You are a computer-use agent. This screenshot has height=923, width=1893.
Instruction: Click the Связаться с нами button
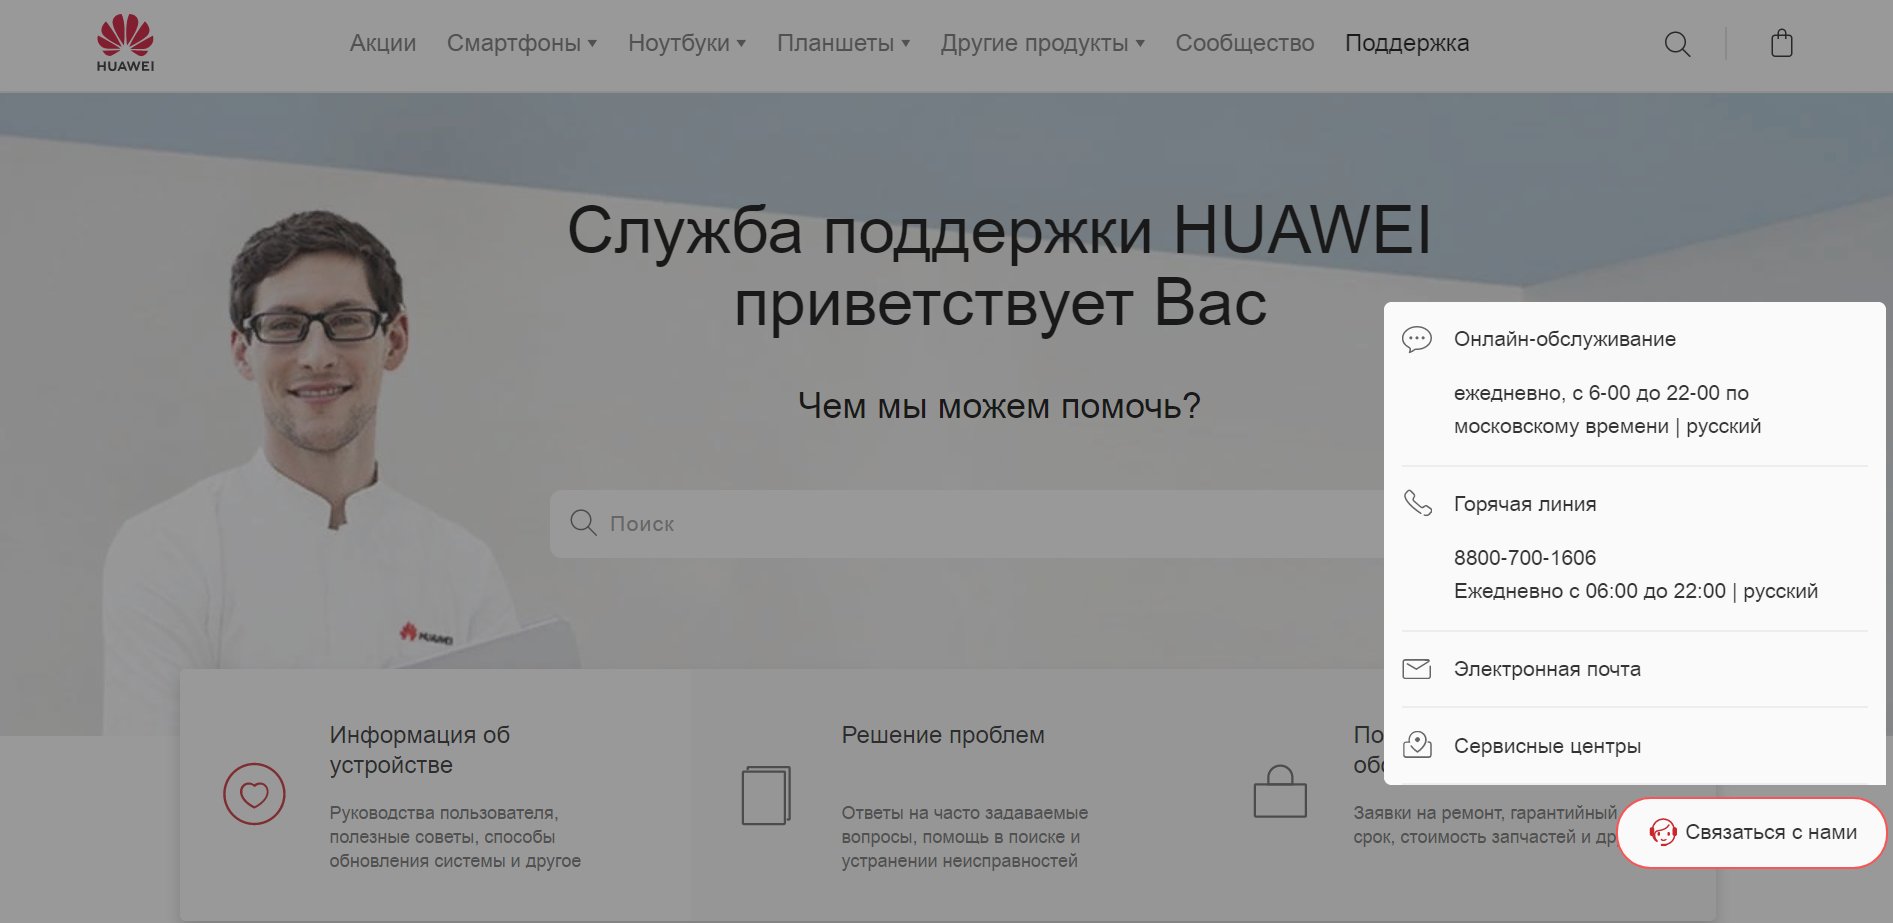(1752, 832)
